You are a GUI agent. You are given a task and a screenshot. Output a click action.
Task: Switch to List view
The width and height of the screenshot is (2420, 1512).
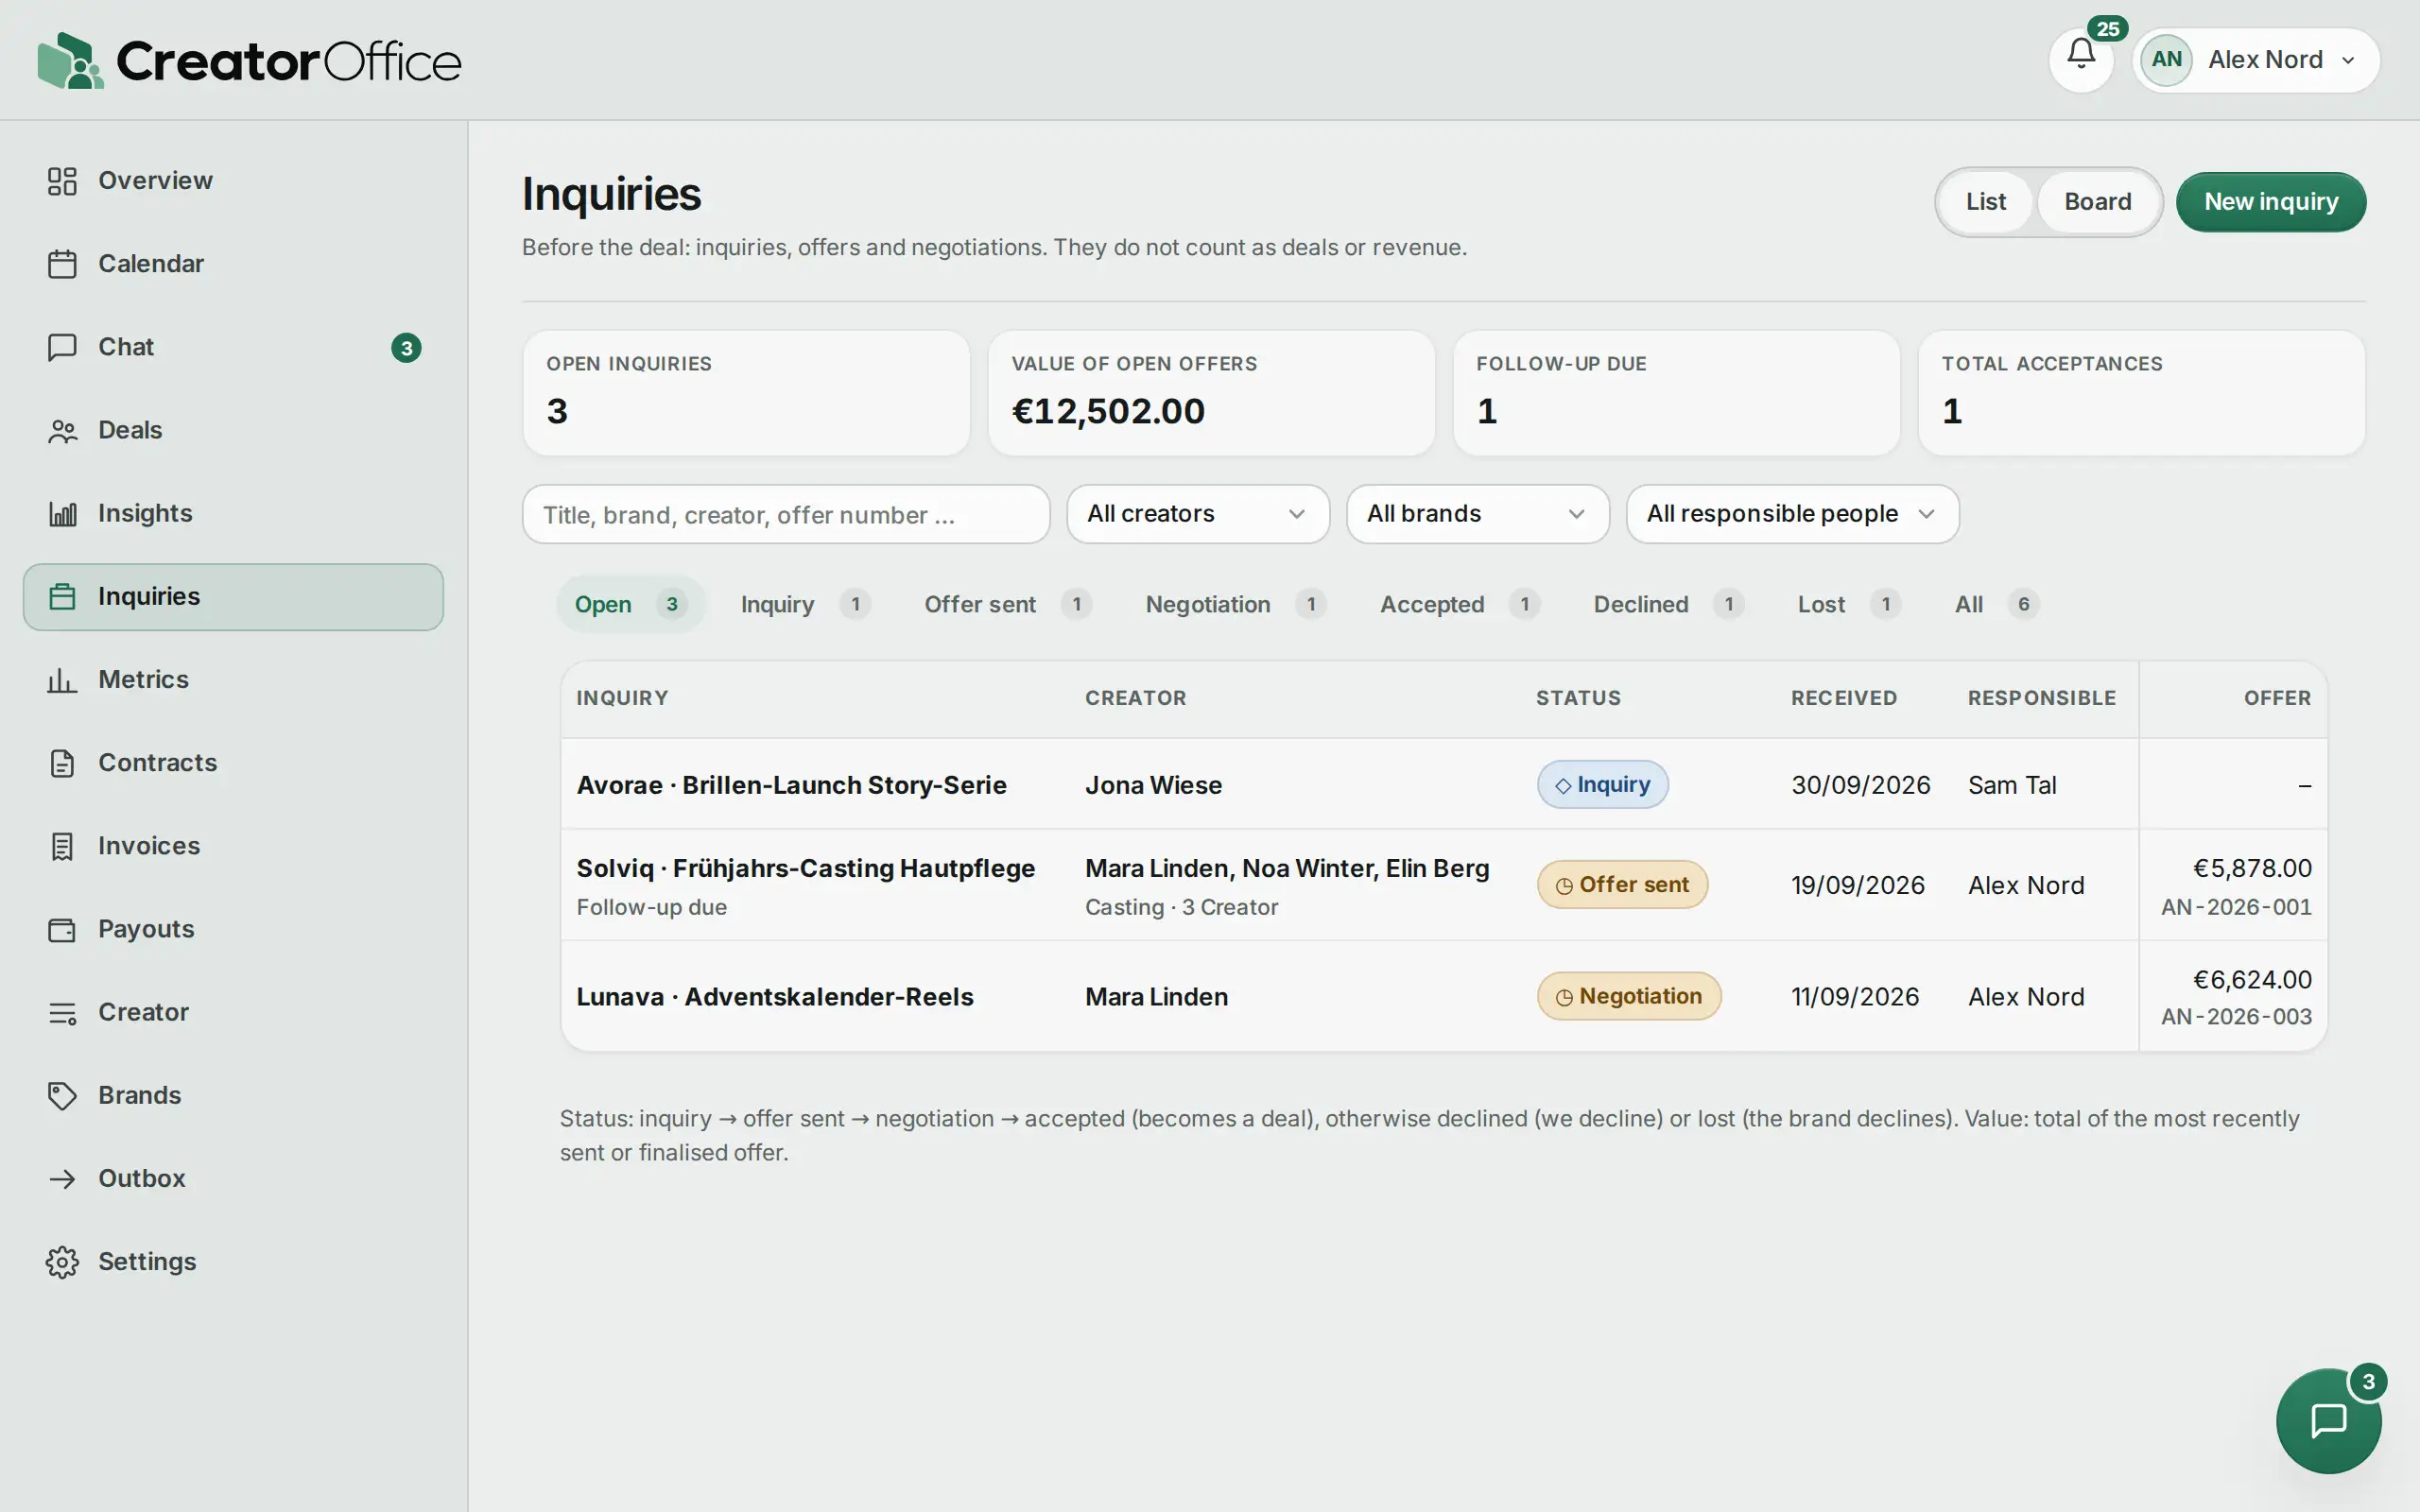[1985, 202]
